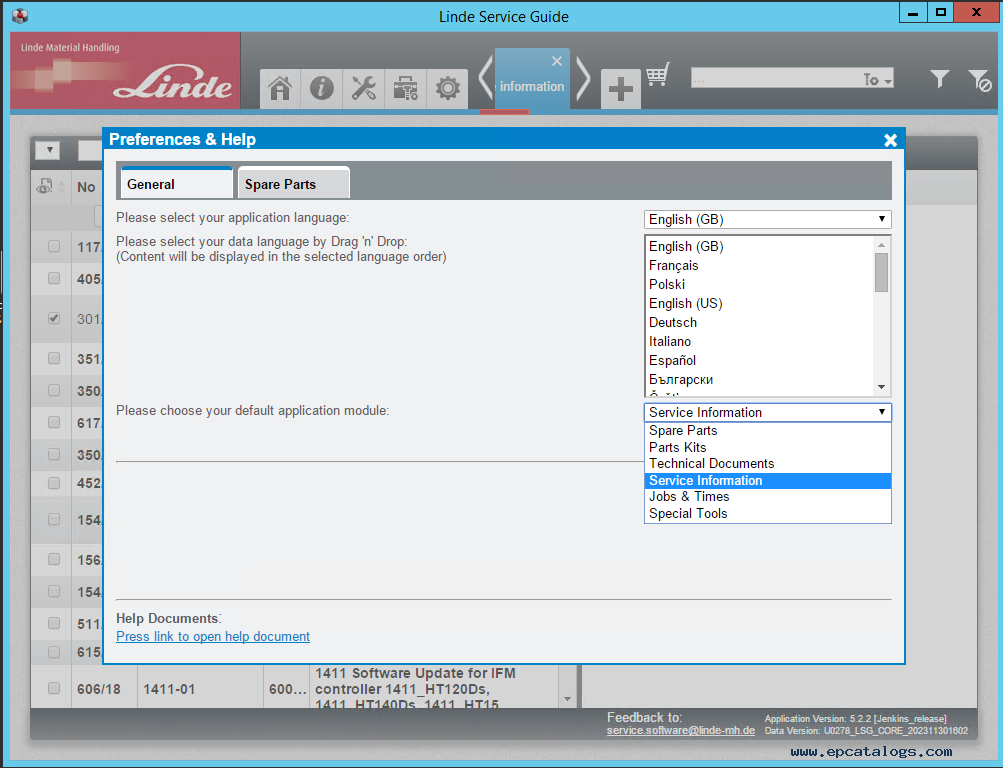The width and height of the screenshot is (1003, 768).
Task: Toggle checkbox for row 615
Action: pos(54,652)
